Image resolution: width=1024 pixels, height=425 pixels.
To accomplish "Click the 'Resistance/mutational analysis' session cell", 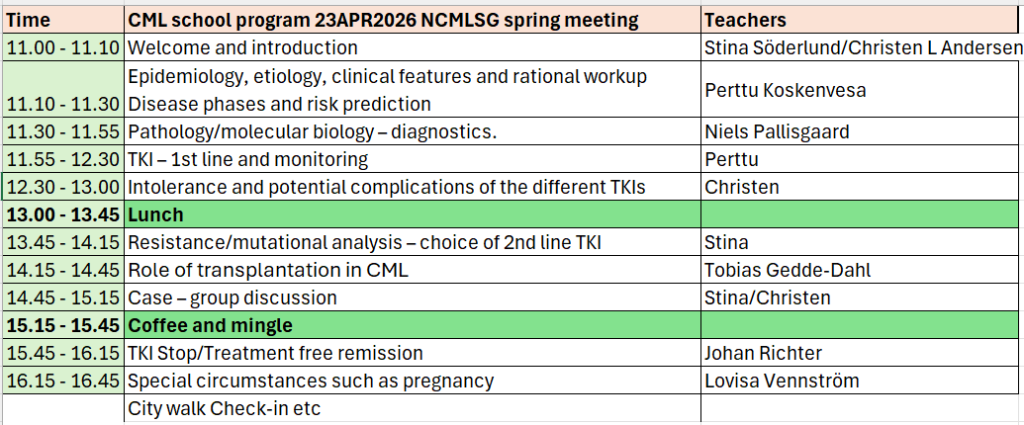I will pyautogui.click(x=411, y=242).
